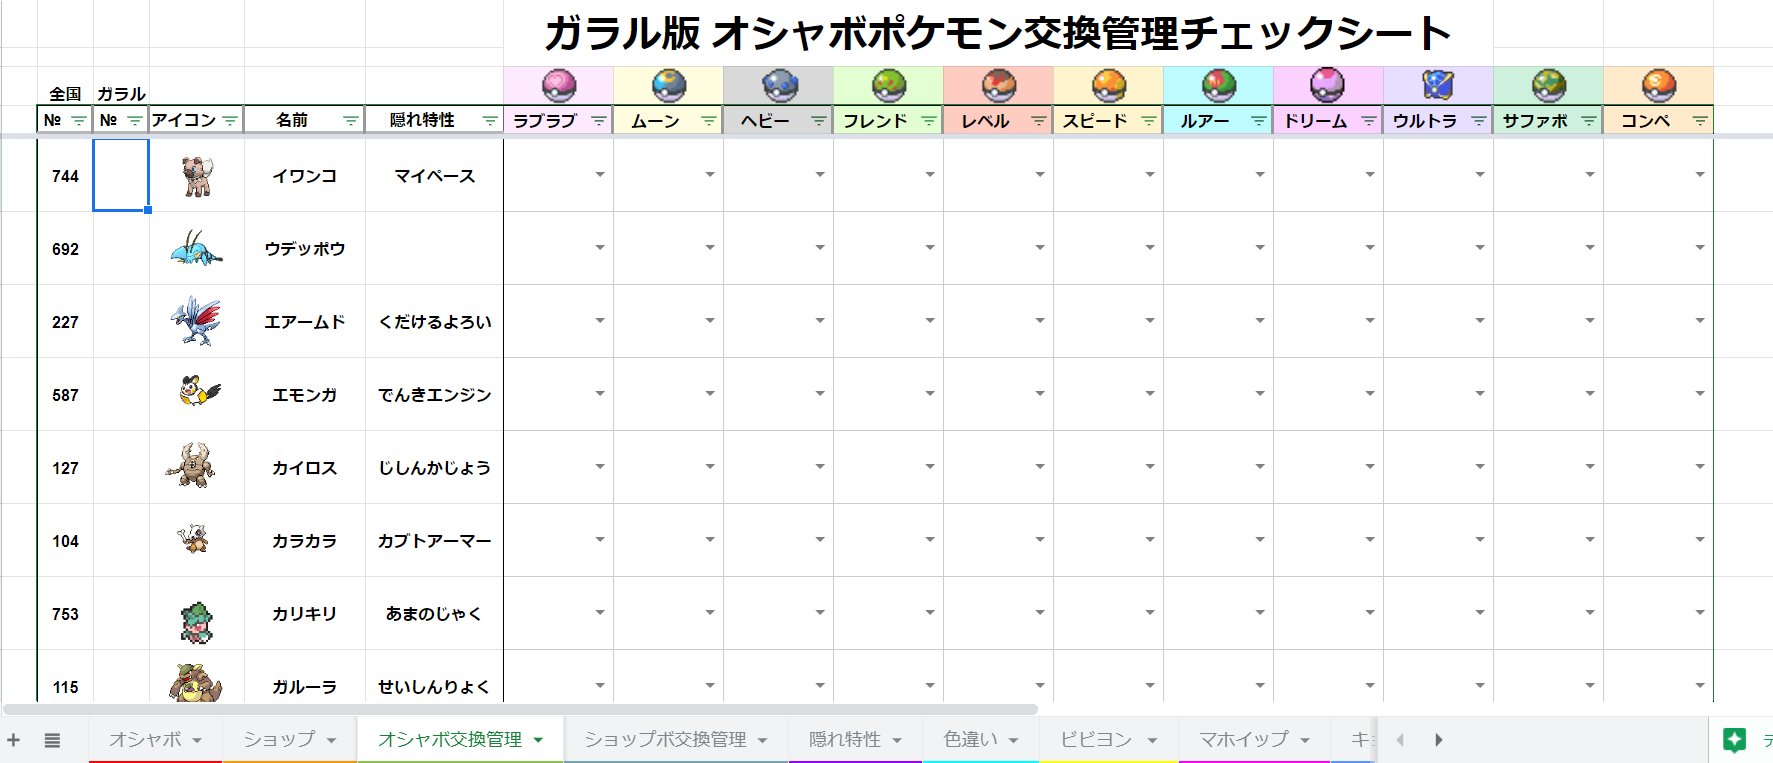This screenshot has width=1773, height=763.
Task: Open エアームド ヘビー cell dropdown
Action: point(820,321)
